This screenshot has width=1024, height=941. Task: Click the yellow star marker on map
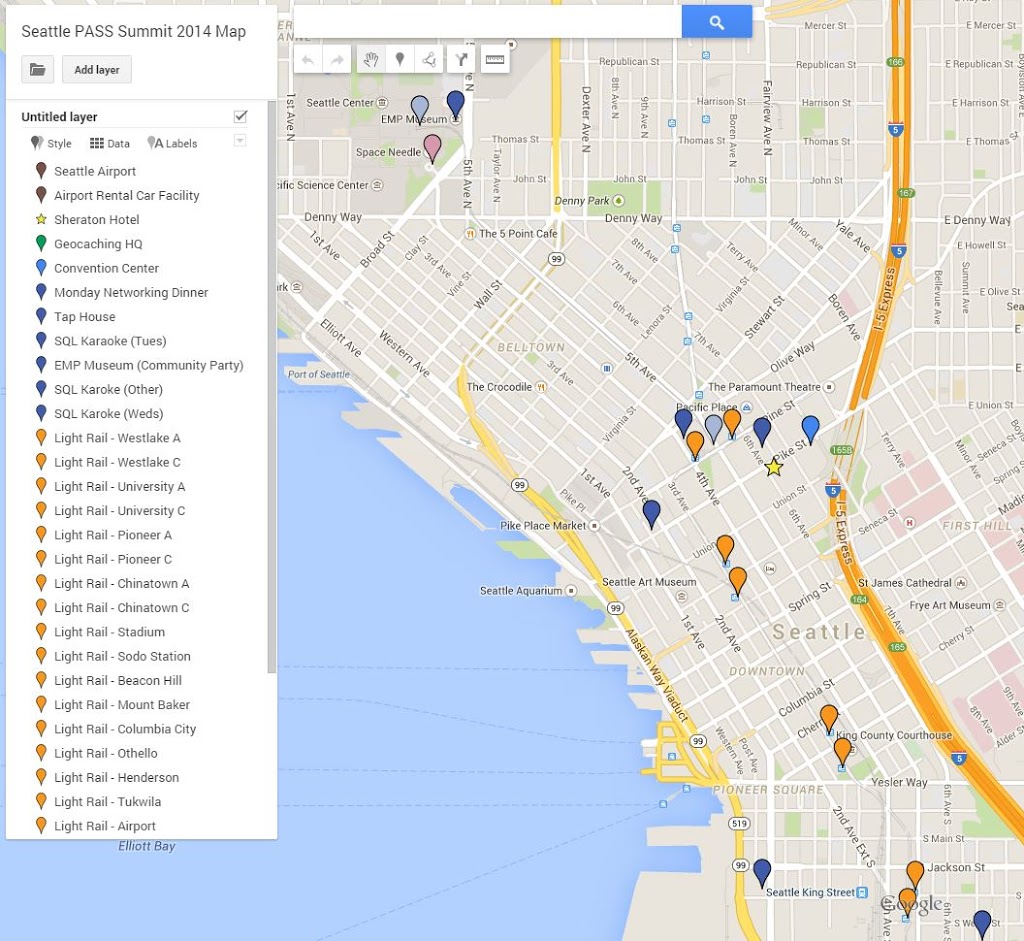pos(773,467)
